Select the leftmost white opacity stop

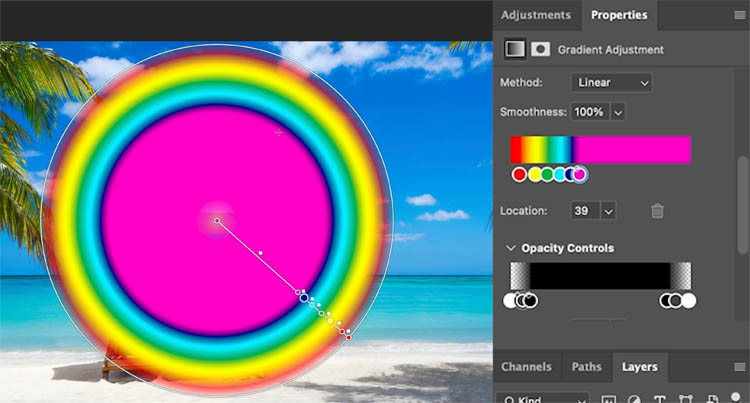coord(510,301)
